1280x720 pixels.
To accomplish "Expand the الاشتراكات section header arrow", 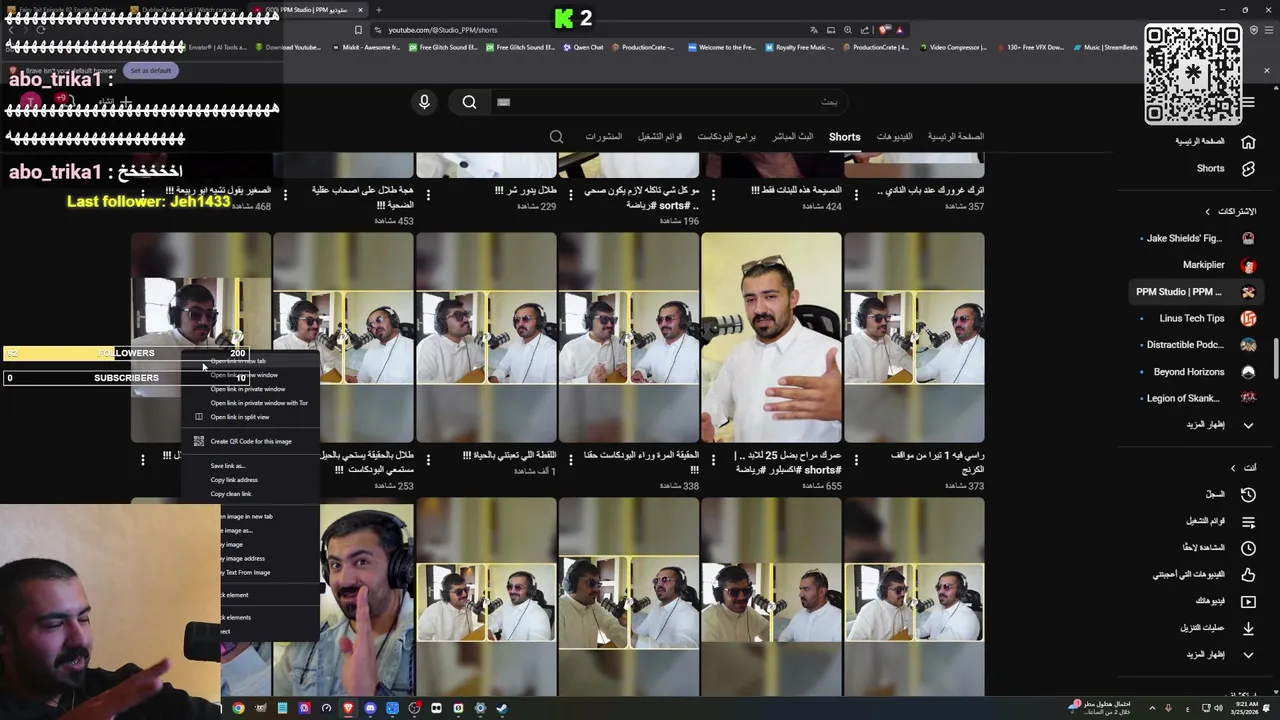I will [x=1207, y=212].
